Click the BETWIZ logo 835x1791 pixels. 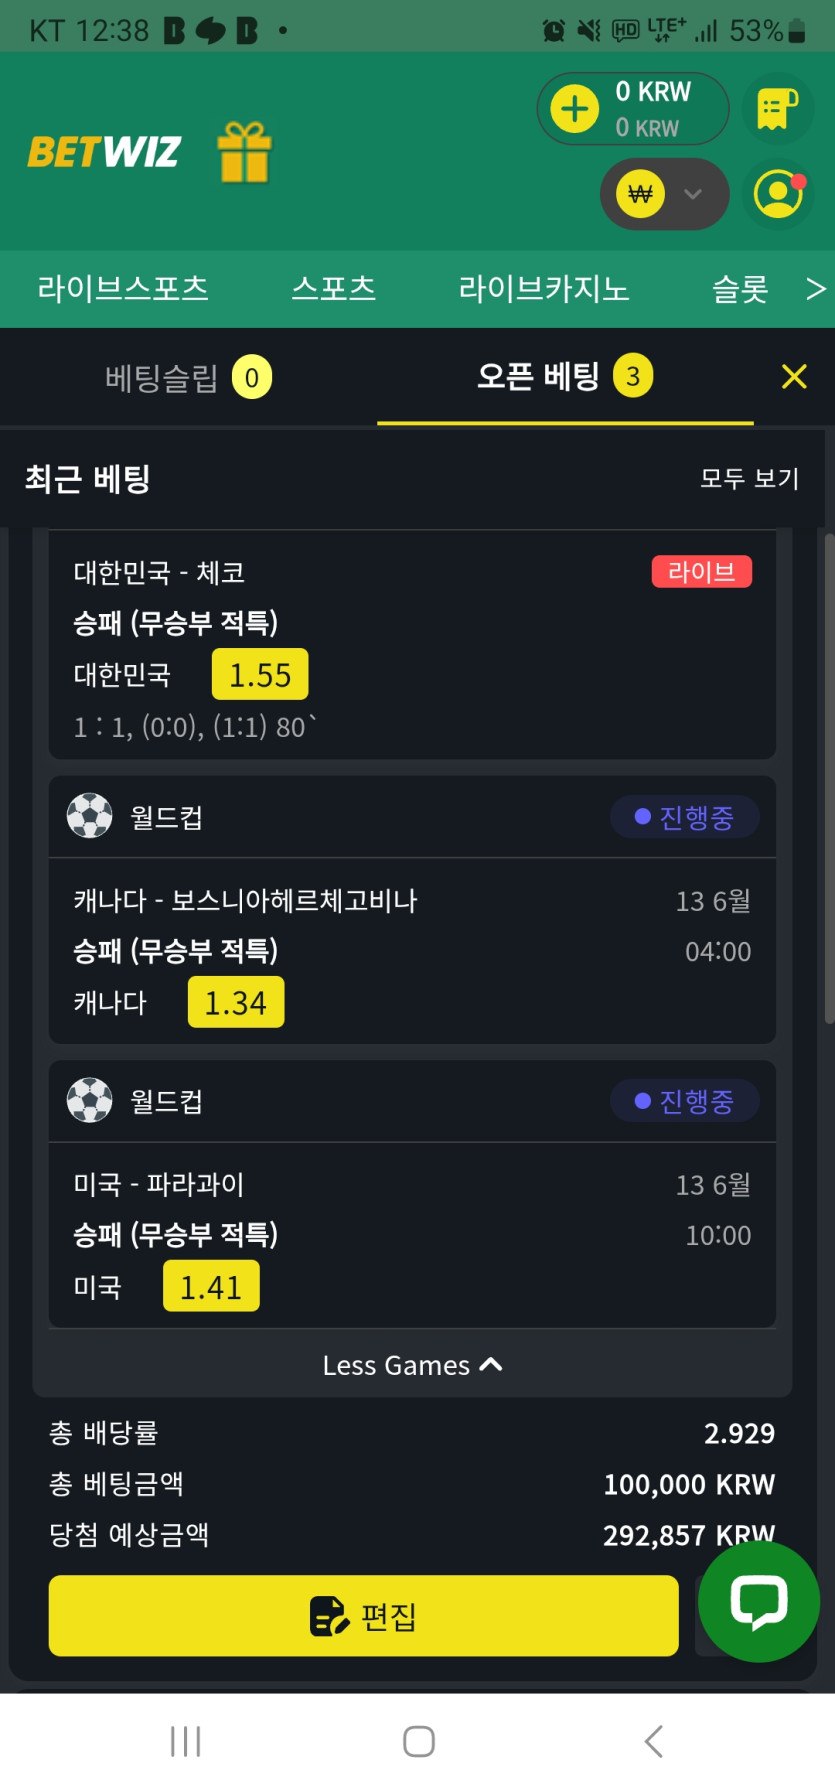click(x=104, y=152)
